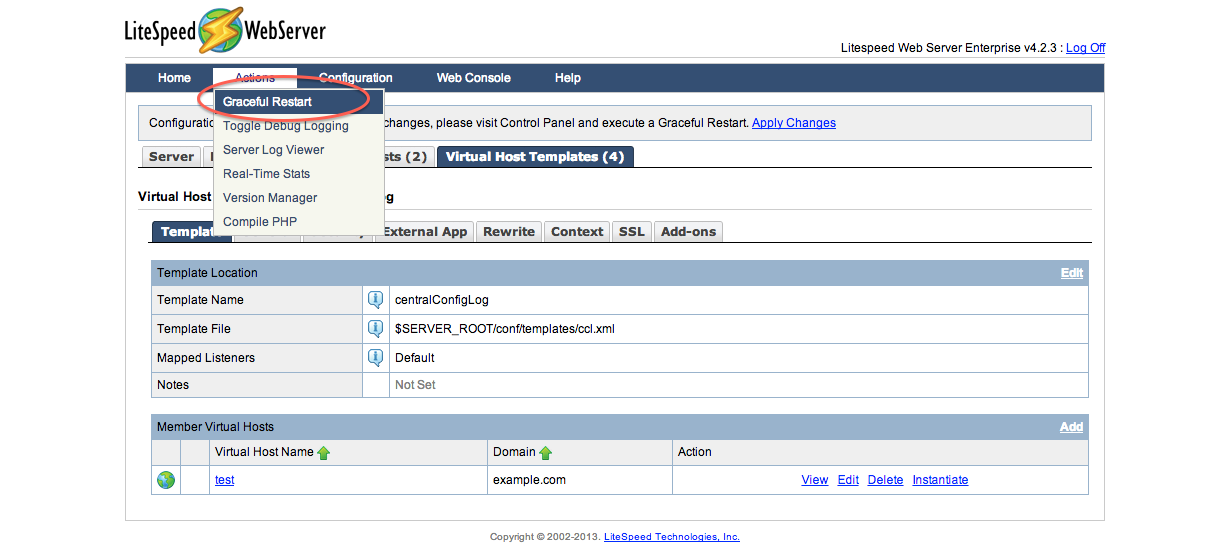Open the Configuration menu
The image size is (1231, 559).
coord(356,78)
